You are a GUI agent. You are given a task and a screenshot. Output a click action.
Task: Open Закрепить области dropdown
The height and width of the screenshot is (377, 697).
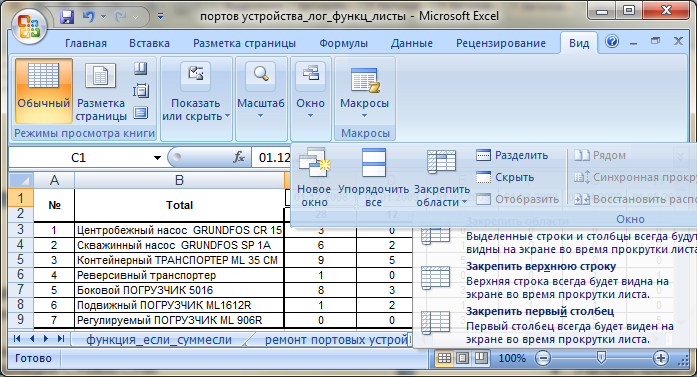point(441,178)
